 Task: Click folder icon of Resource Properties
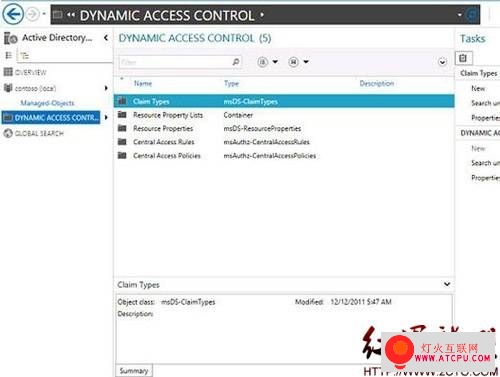(x=122, y=128)
